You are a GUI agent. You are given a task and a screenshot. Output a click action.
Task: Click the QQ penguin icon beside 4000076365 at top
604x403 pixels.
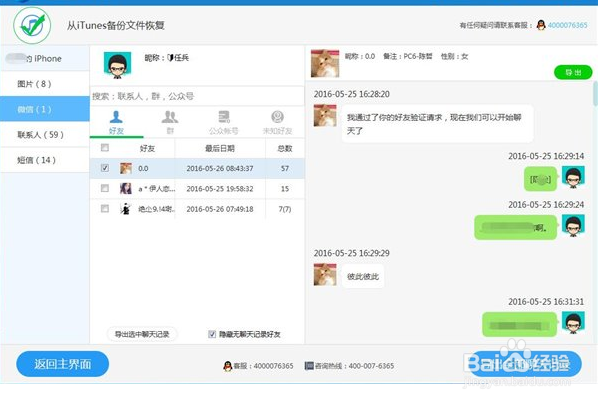(x=541, y=25)
